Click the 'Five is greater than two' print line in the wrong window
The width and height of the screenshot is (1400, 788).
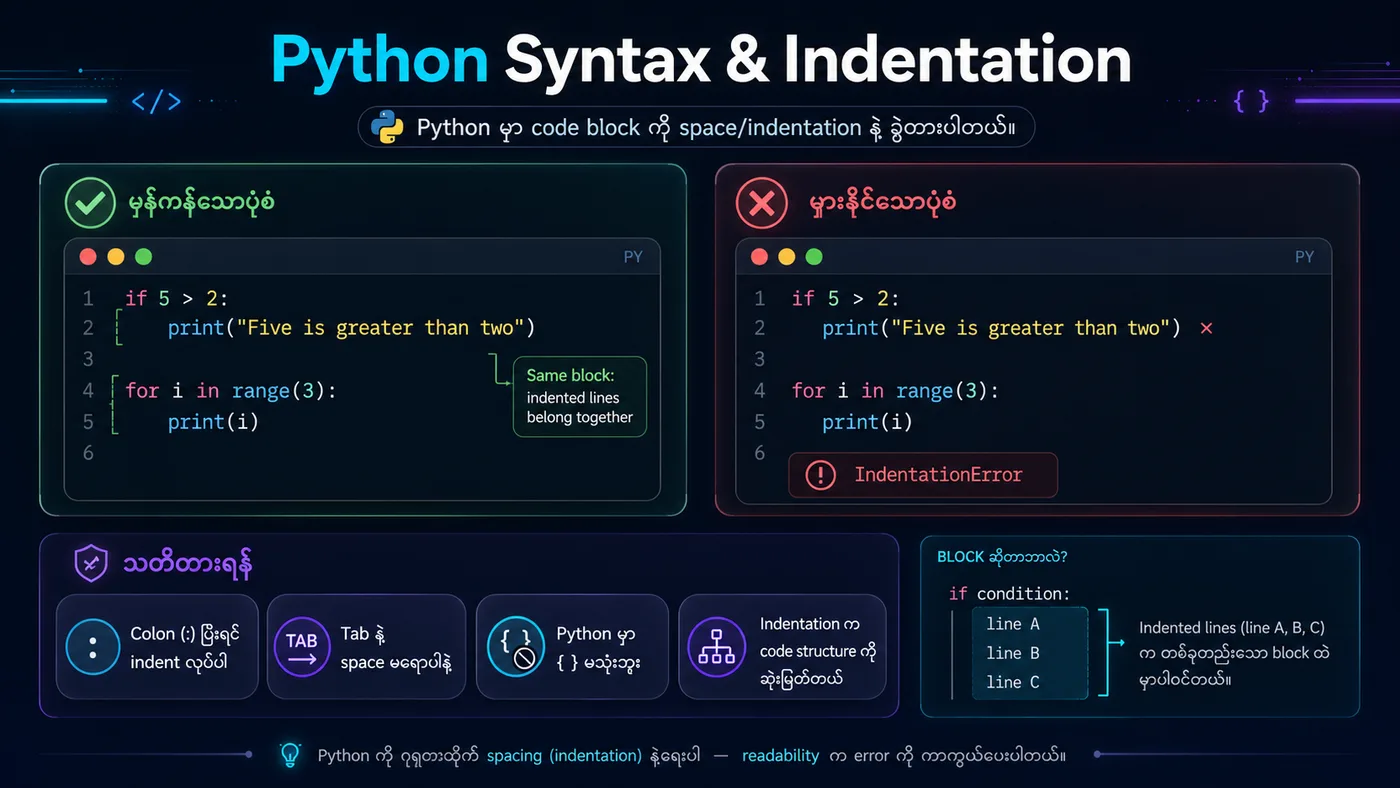tap(1002, 328)
